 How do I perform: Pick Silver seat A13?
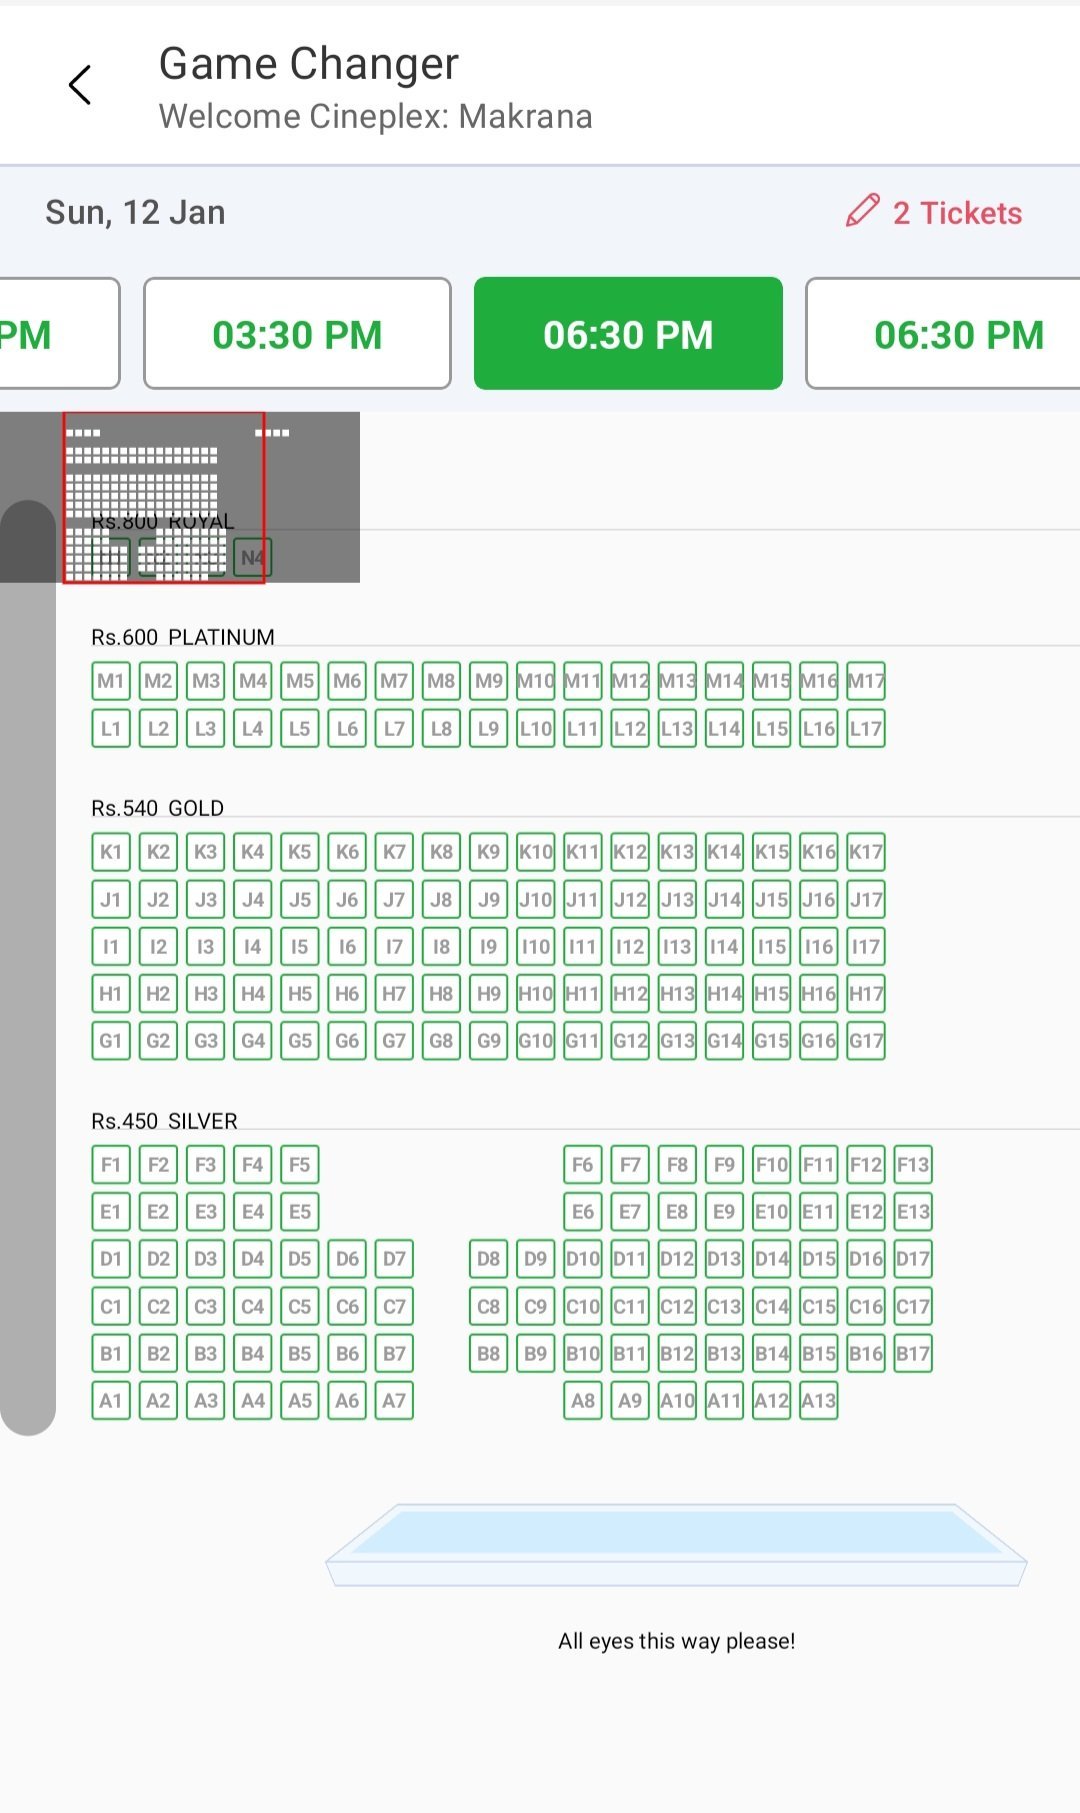[x=819, y=1401]
